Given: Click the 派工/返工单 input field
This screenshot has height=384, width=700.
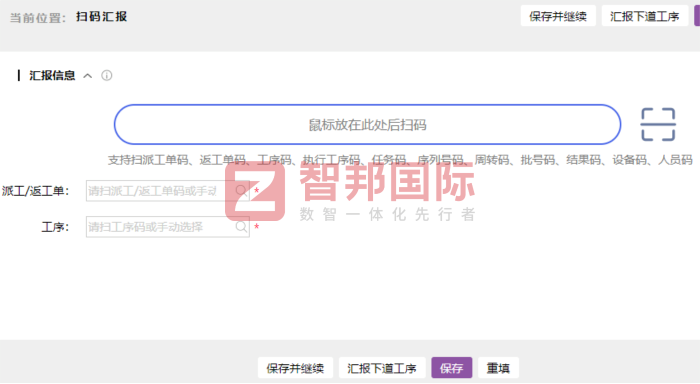Looking at the screenshot, I should click(167, 191).
